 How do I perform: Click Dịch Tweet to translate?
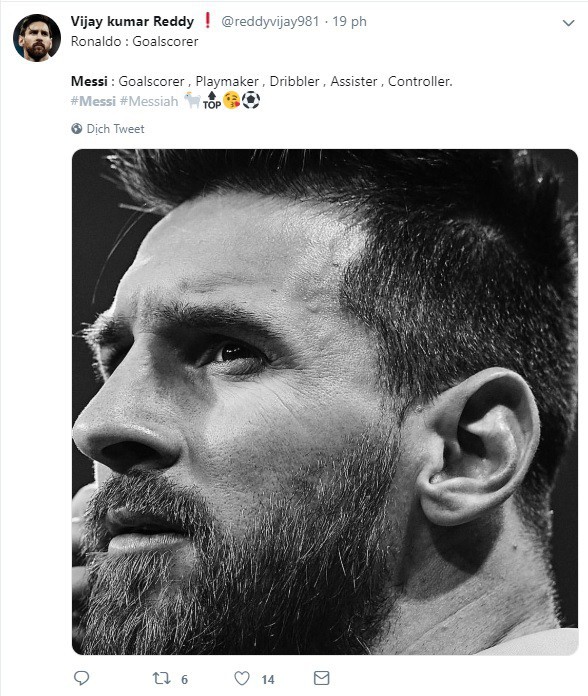[115, 129]
